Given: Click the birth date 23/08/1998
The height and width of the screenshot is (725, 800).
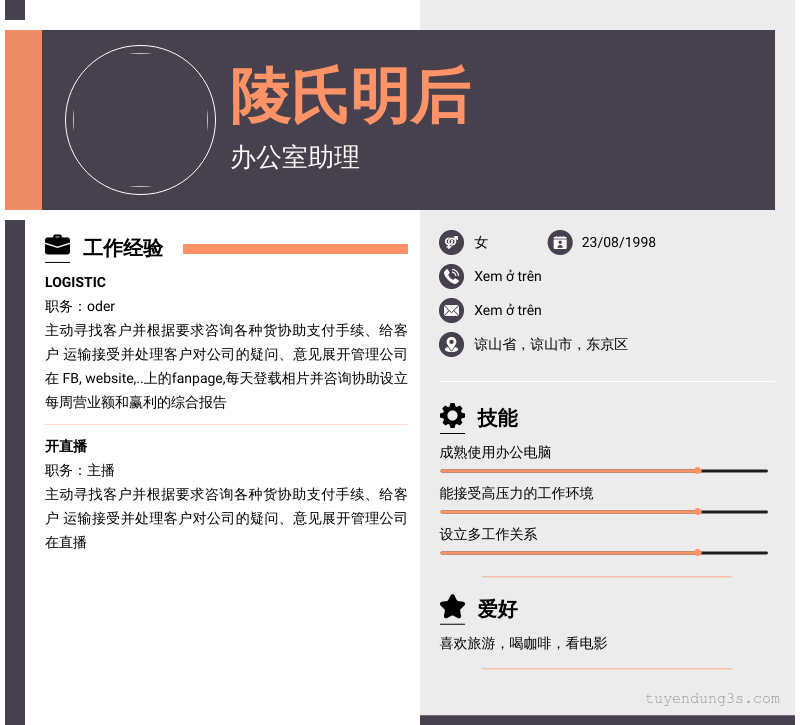Looking at the screenshot, I should 618,242.
